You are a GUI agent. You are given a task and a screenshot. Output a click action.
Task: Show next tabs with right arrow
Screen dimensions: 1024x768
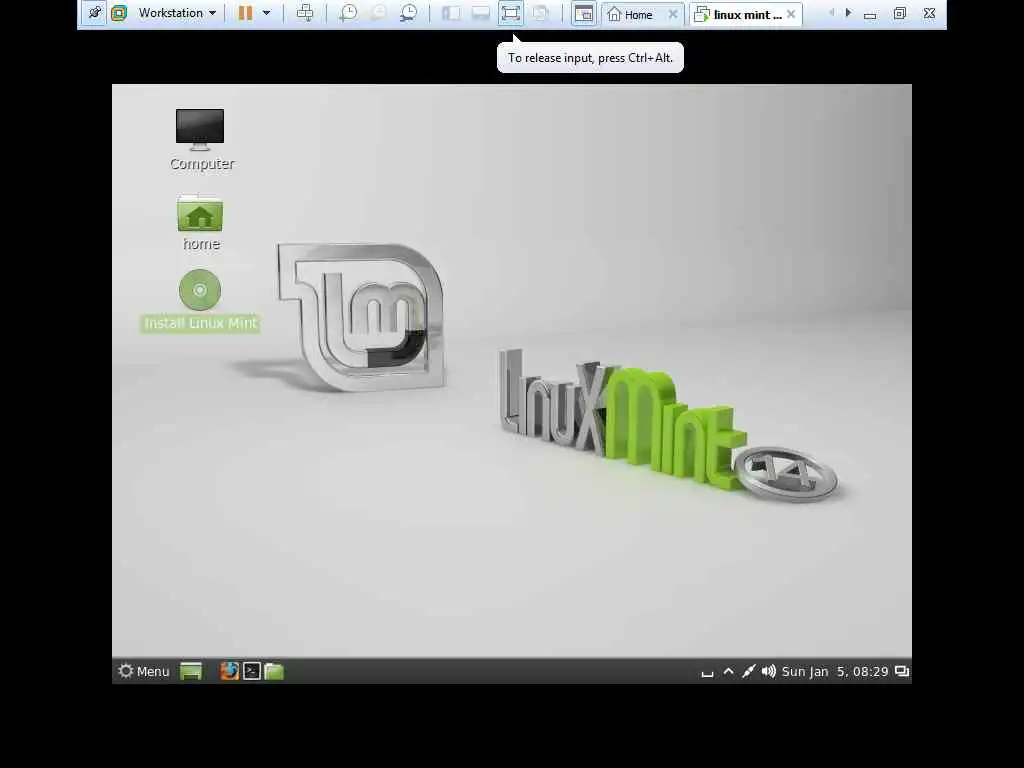(x=848, y=13)
